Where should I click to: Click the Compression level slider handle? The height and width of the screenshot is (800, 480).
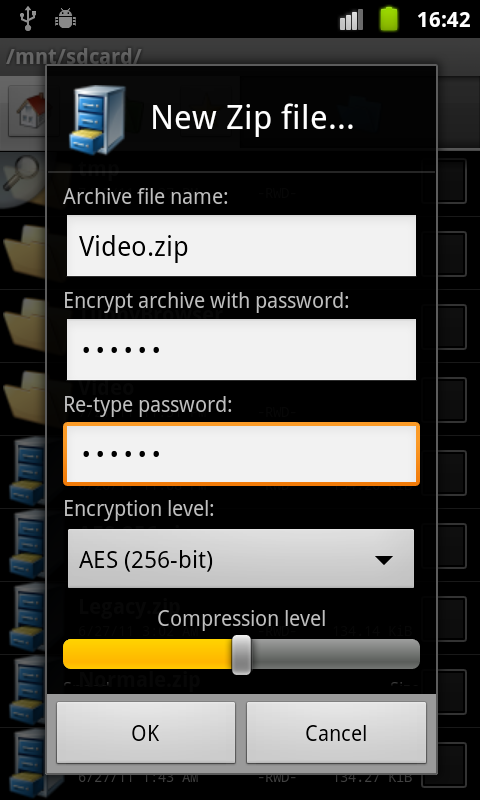(x=241, y=655)
